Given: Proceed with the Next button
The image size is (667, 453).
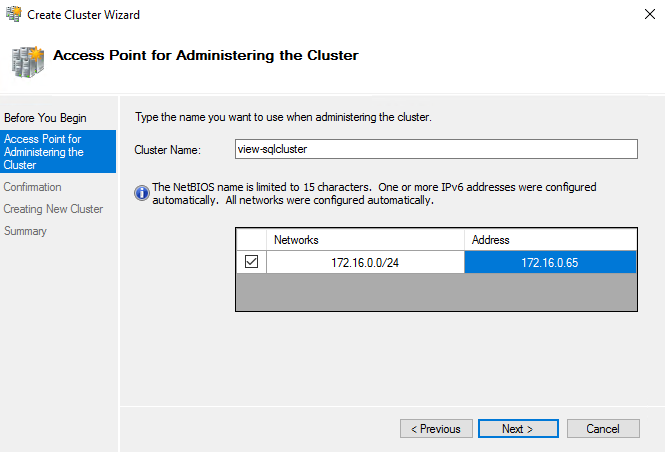Looking at the screenshot, I should click(x=517, y=429).
